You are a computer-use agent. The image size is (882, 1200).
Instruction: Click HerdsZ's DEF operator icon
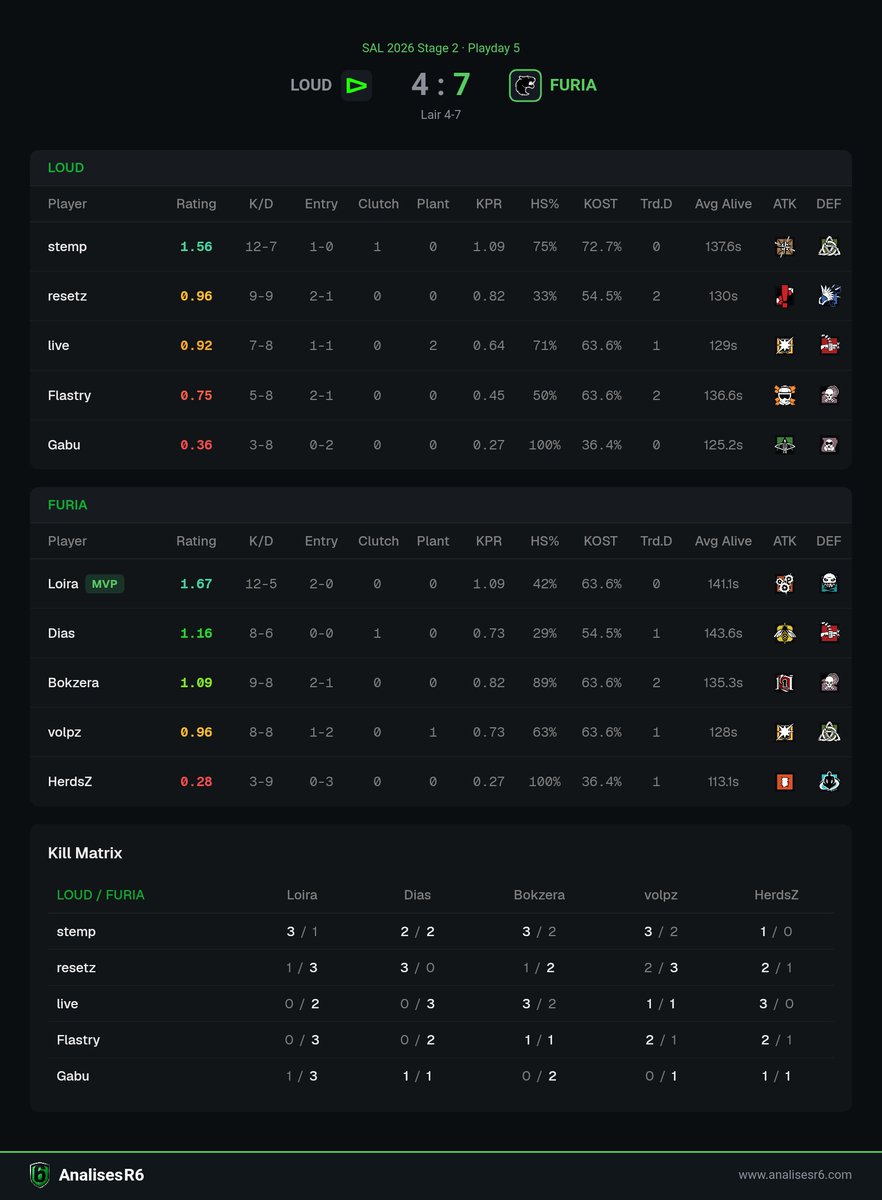(829, 781)
